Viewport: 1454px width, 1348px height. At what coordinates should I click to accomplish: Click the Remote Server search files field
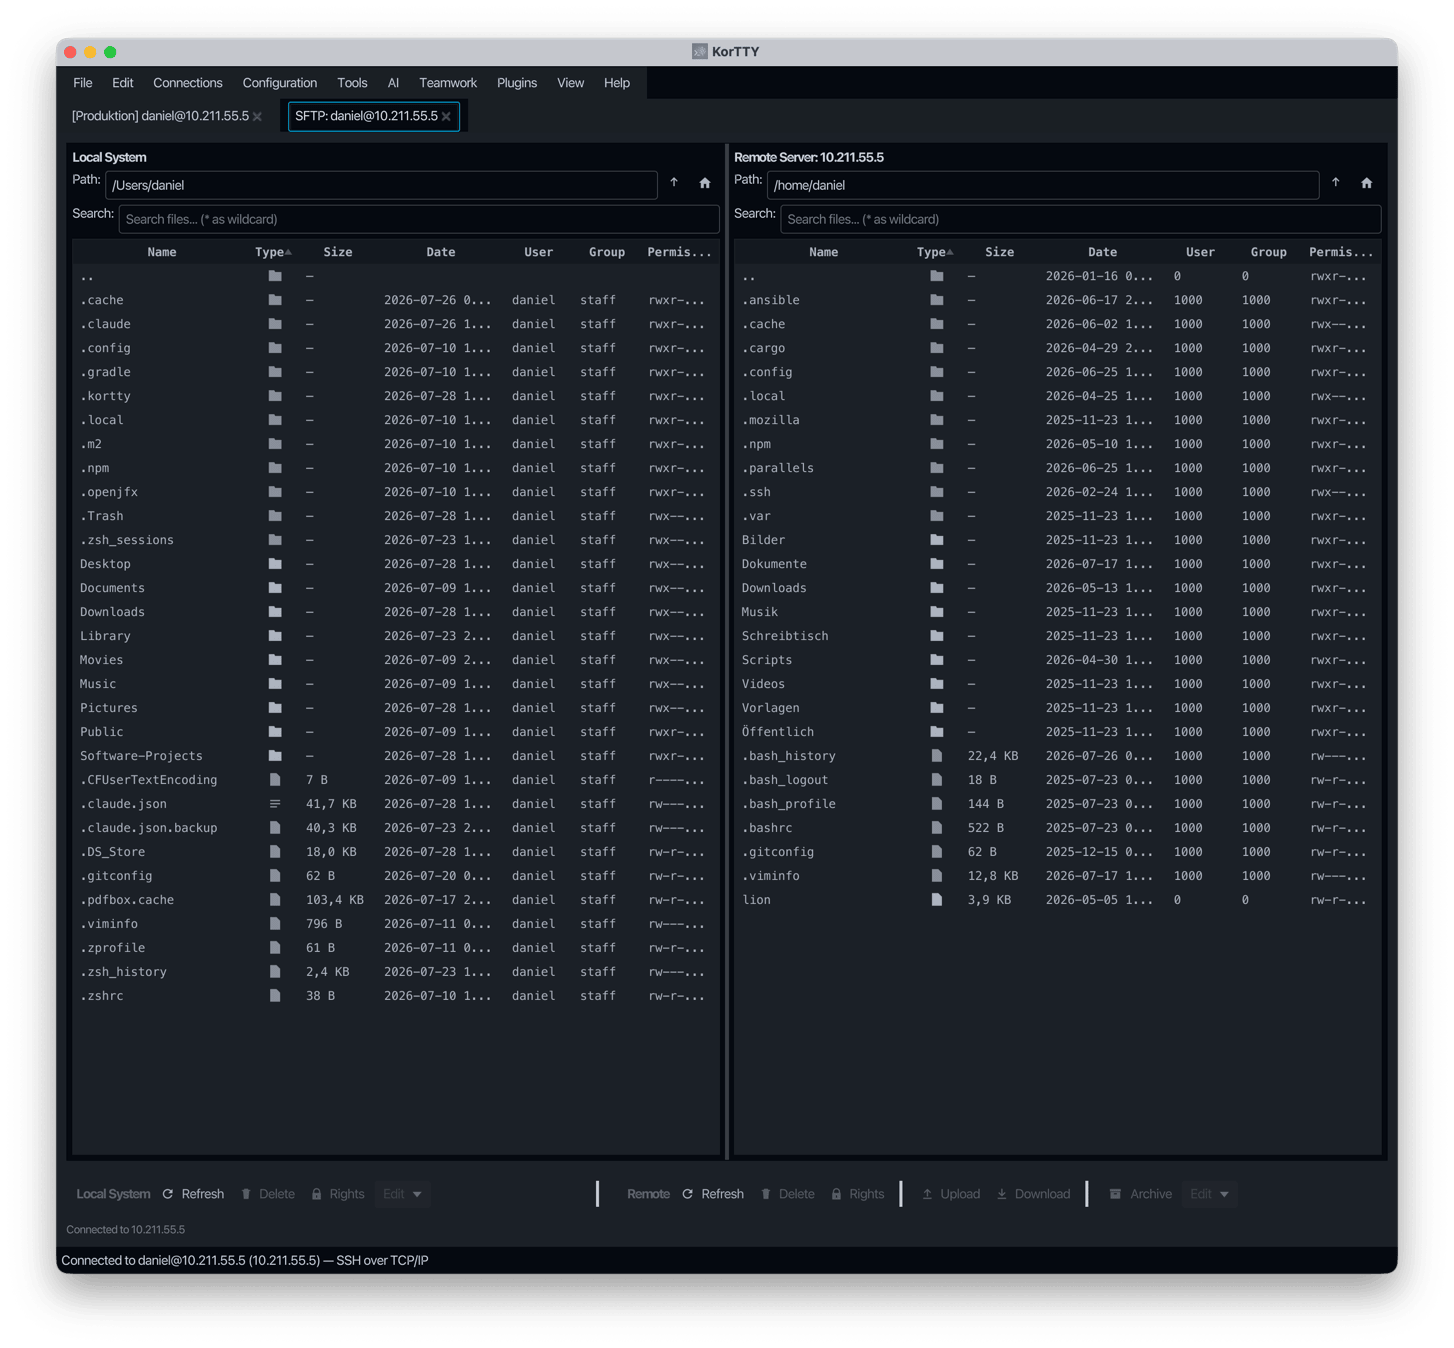(x=1081, y=219)
